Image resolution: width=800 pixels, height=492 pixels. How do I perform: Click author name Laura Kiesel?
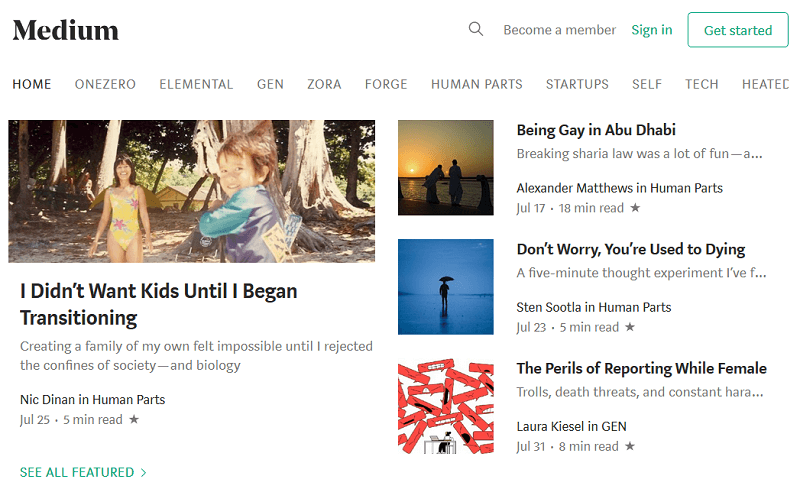pyautogui.click(x=551, y=427)
